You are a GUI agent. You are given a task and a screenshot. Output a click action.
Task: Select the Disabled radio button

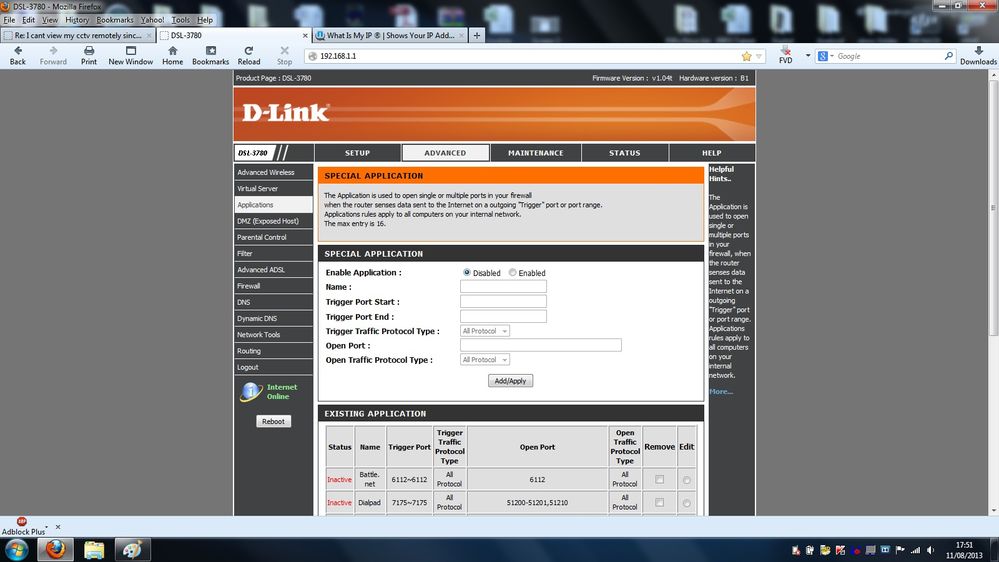(466, 273)
